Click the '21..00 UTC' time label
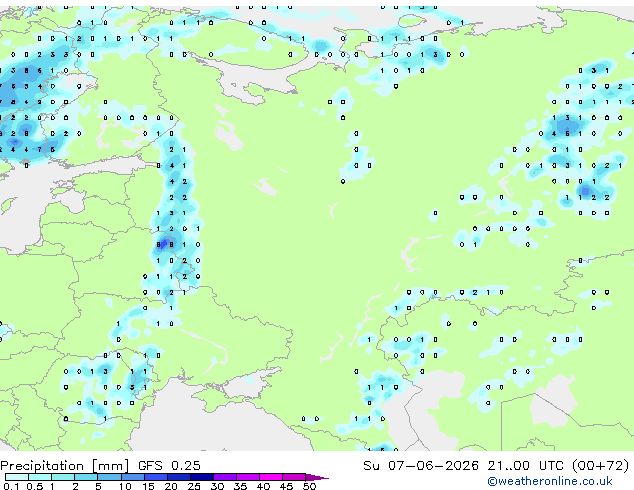Viewport: 634px width, 490px height. (525, 466)
